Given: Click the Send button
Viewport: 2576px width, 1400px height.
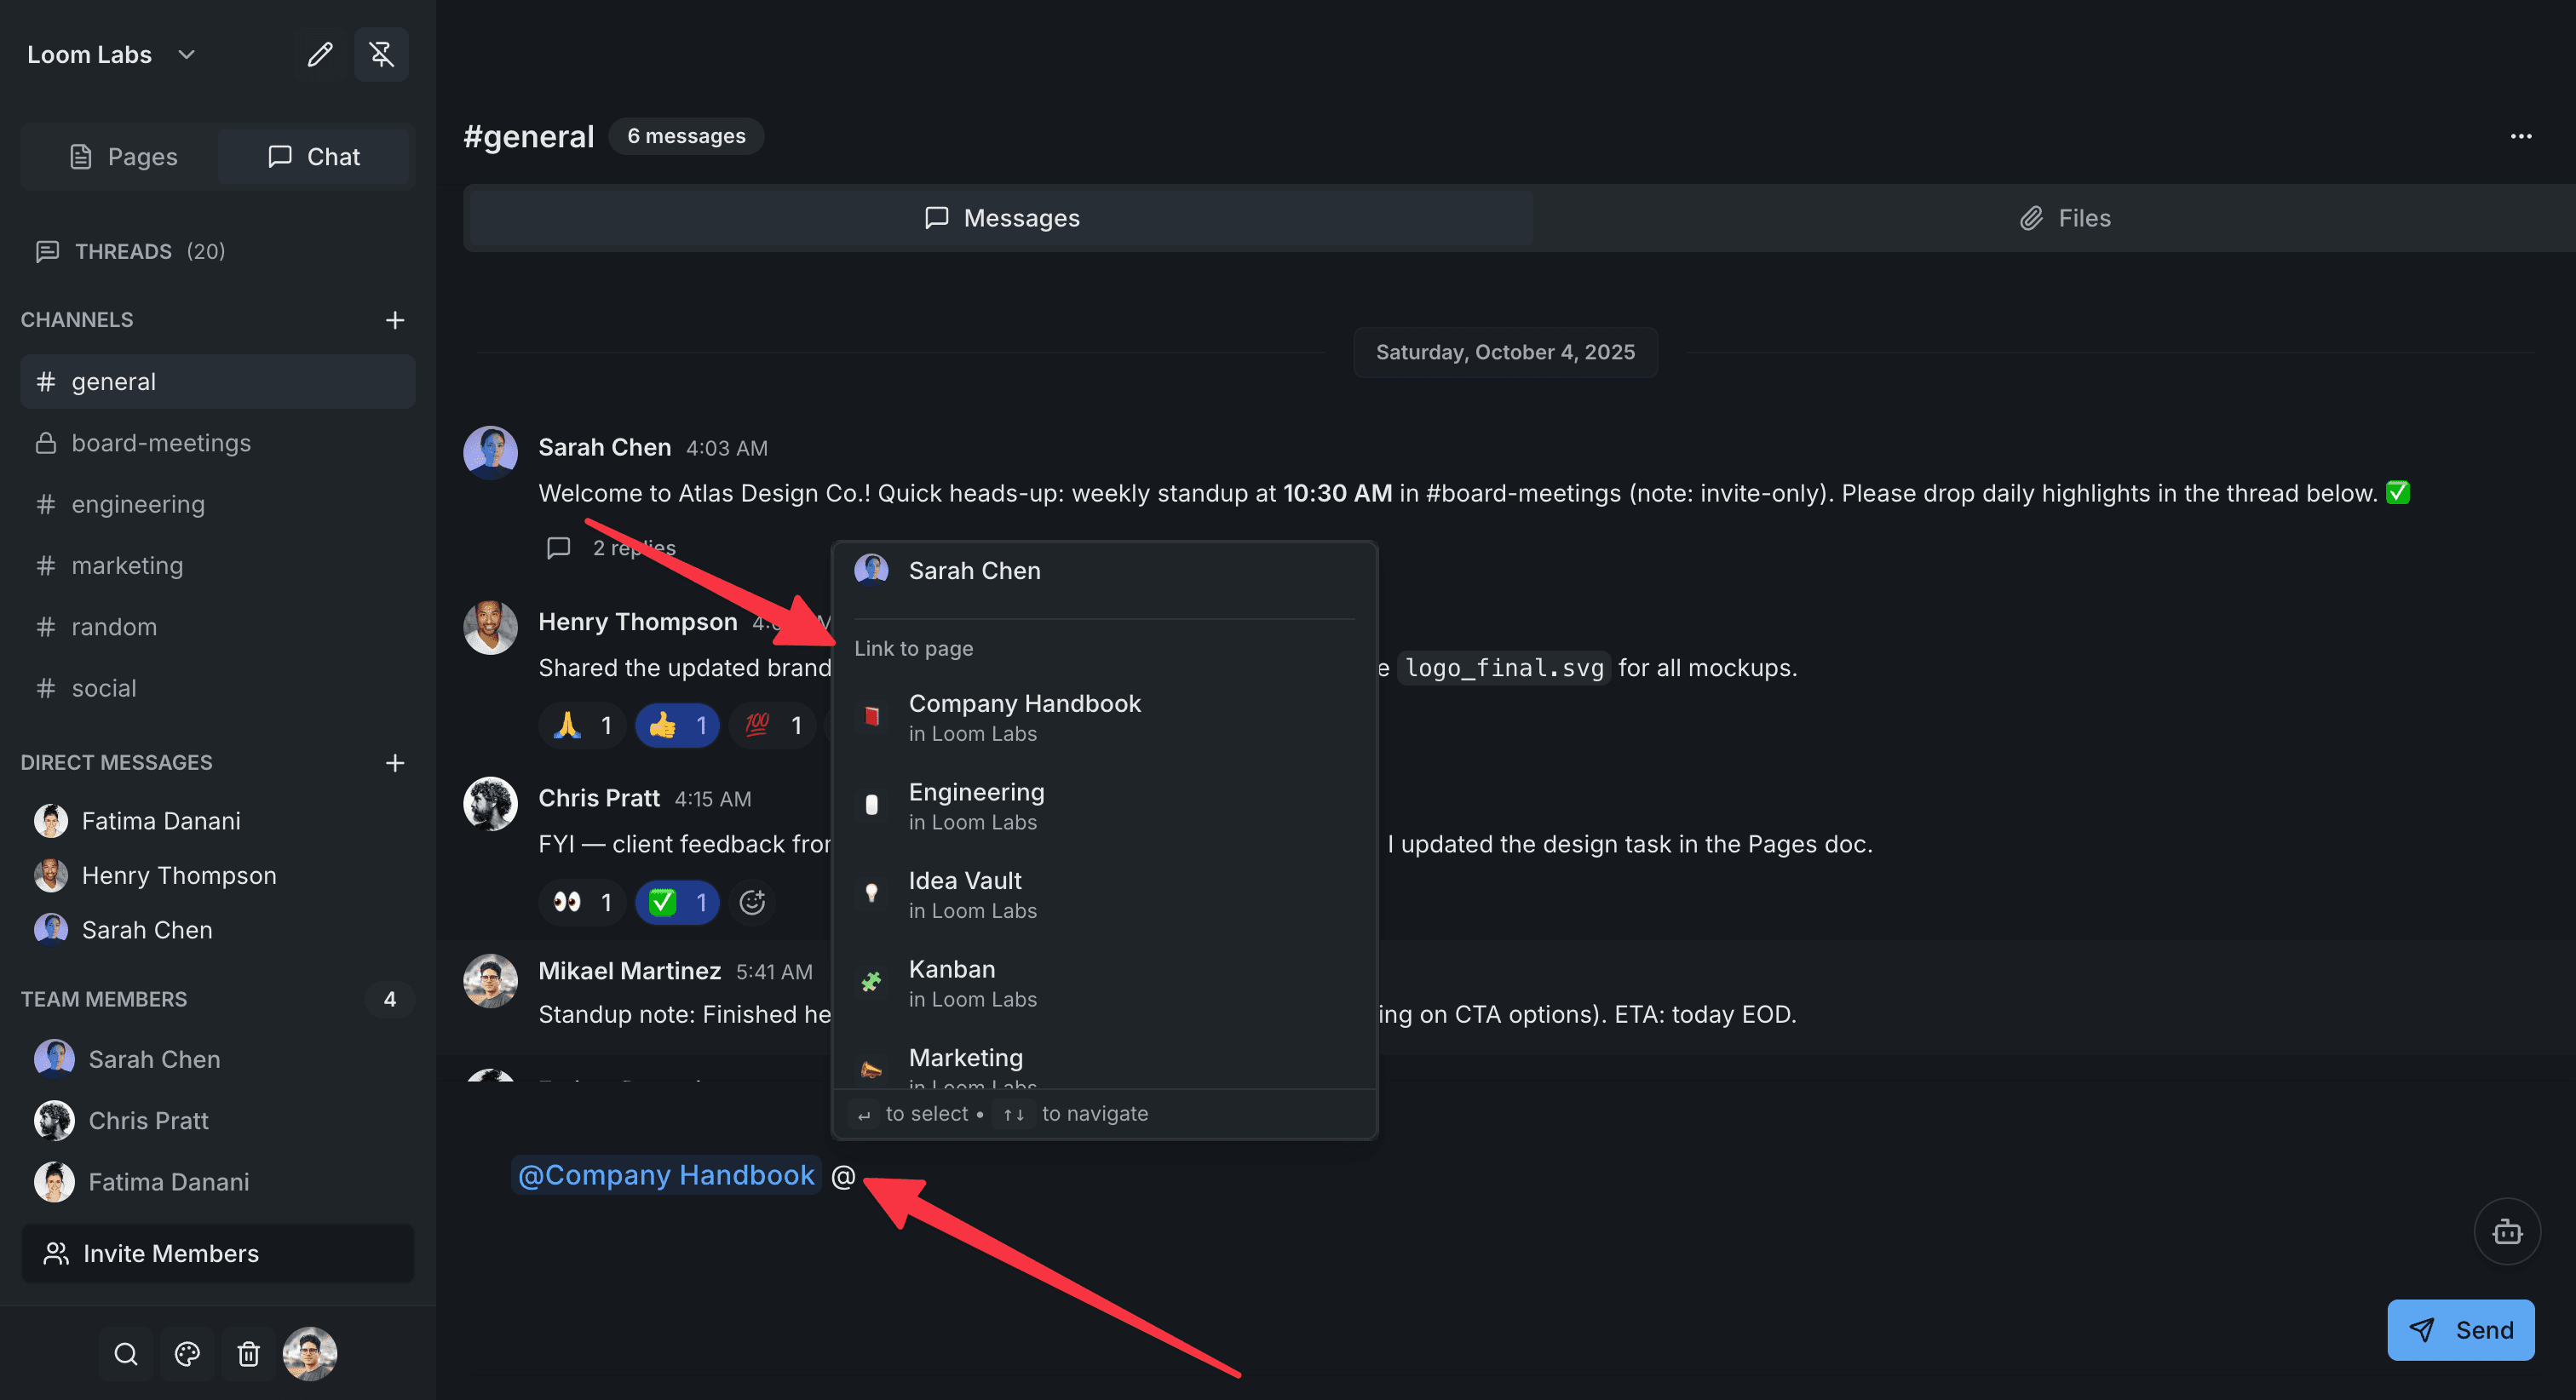Looking at the screenshot, I should [2460, 1330].
